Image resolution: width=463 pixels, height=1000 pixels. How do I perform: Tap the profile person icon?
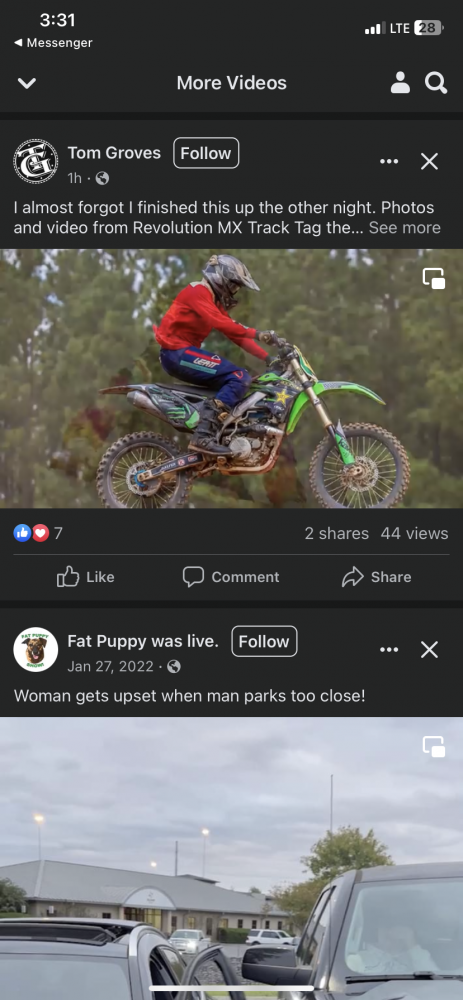click(x=400, y=83)
